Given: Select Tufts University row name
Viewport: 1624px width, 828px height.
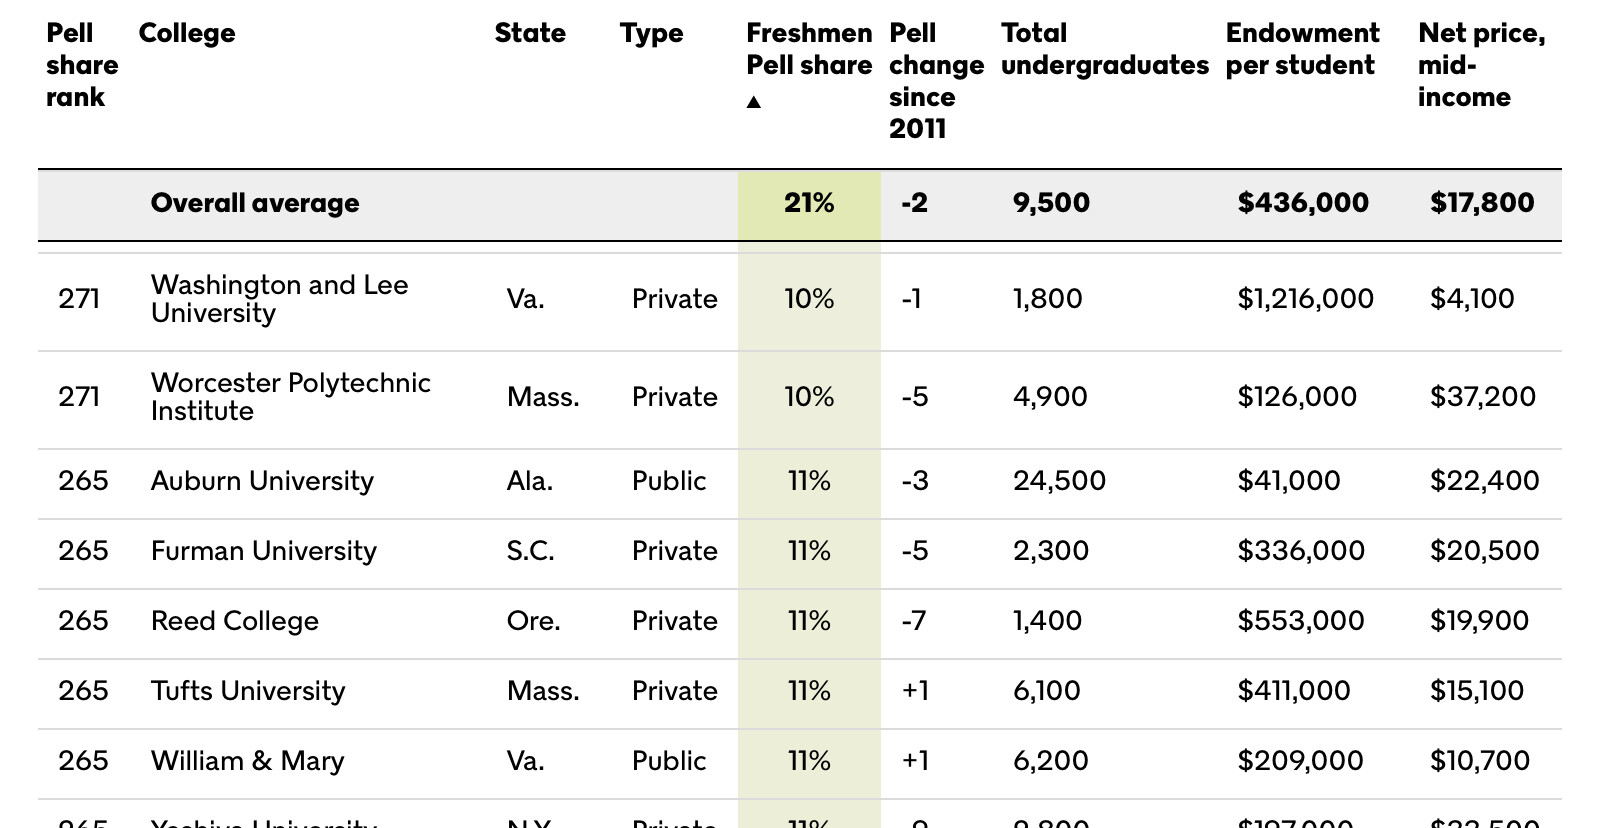Looking at the screenshot, I should [x=248, y=691].
